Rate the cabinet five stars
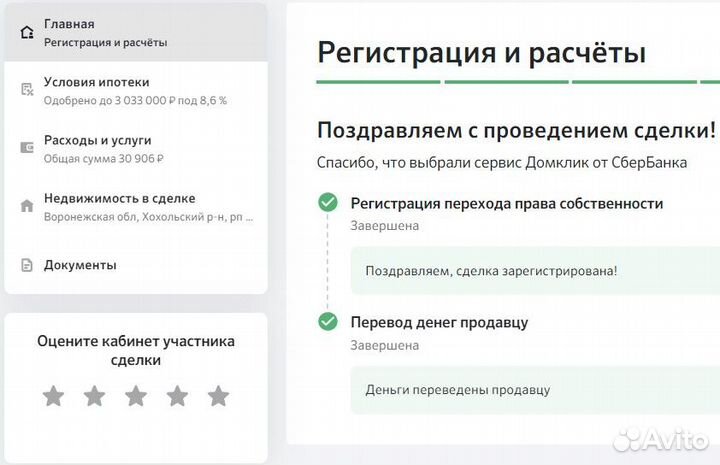The image size is (720, 465). pyautogui.click(x=219, y=396)
